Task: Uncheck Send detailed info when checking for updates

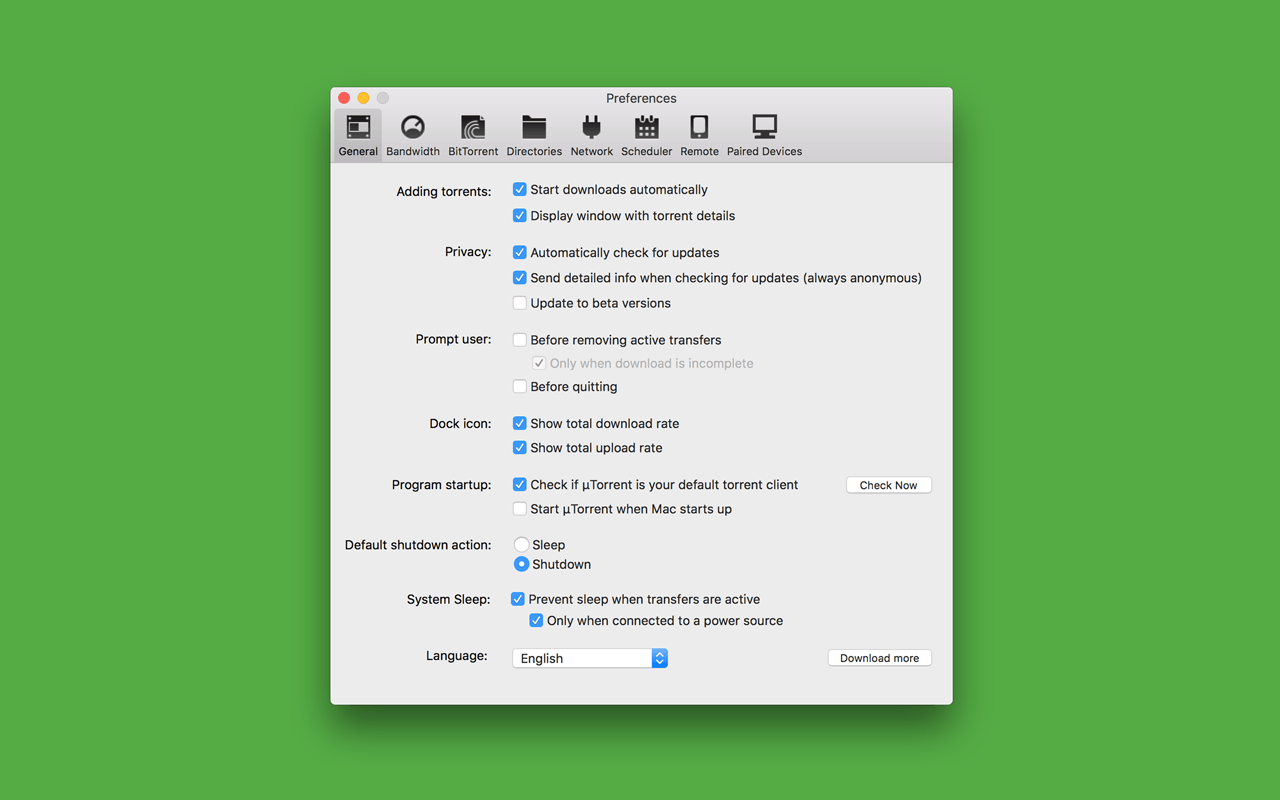Action: point(520,277)
